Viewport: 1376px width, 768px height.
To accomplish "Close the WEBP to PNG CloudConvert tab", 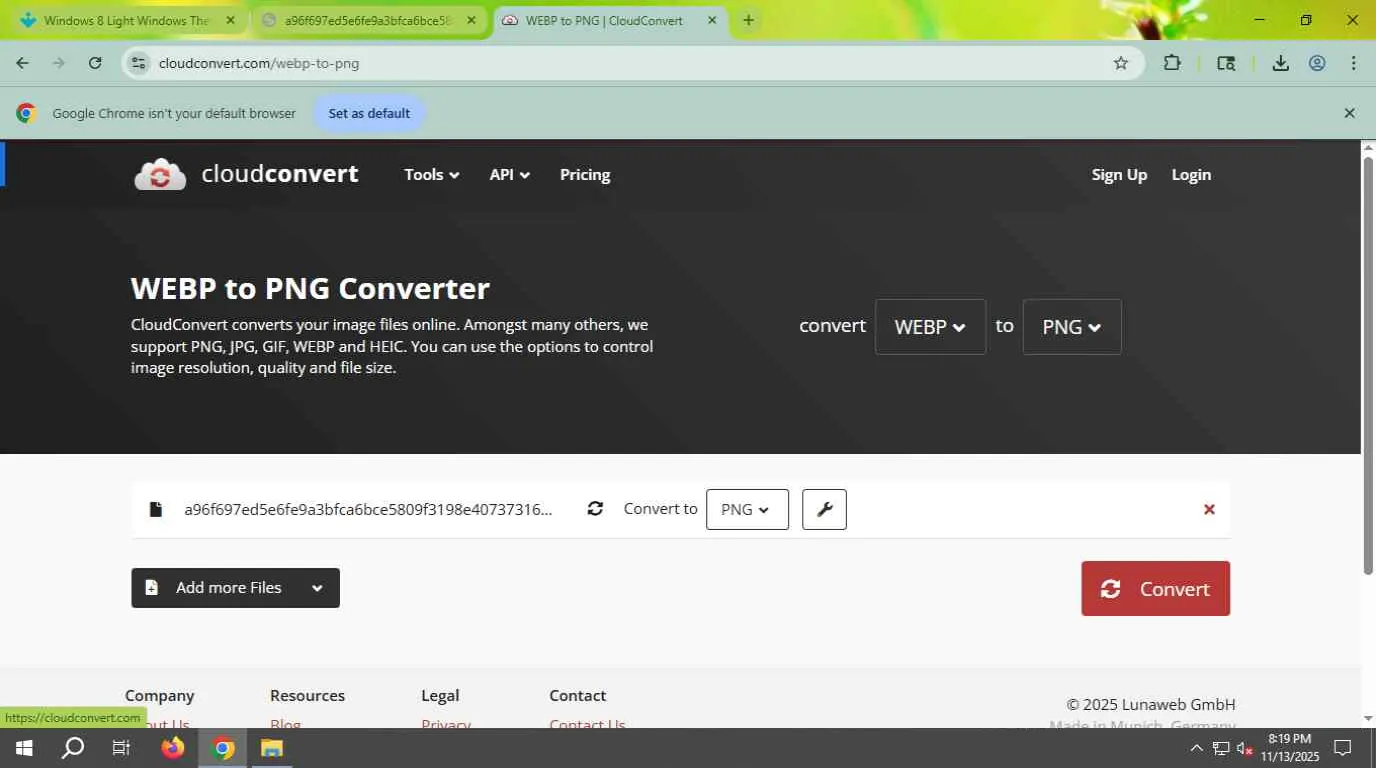I will 713,20.
